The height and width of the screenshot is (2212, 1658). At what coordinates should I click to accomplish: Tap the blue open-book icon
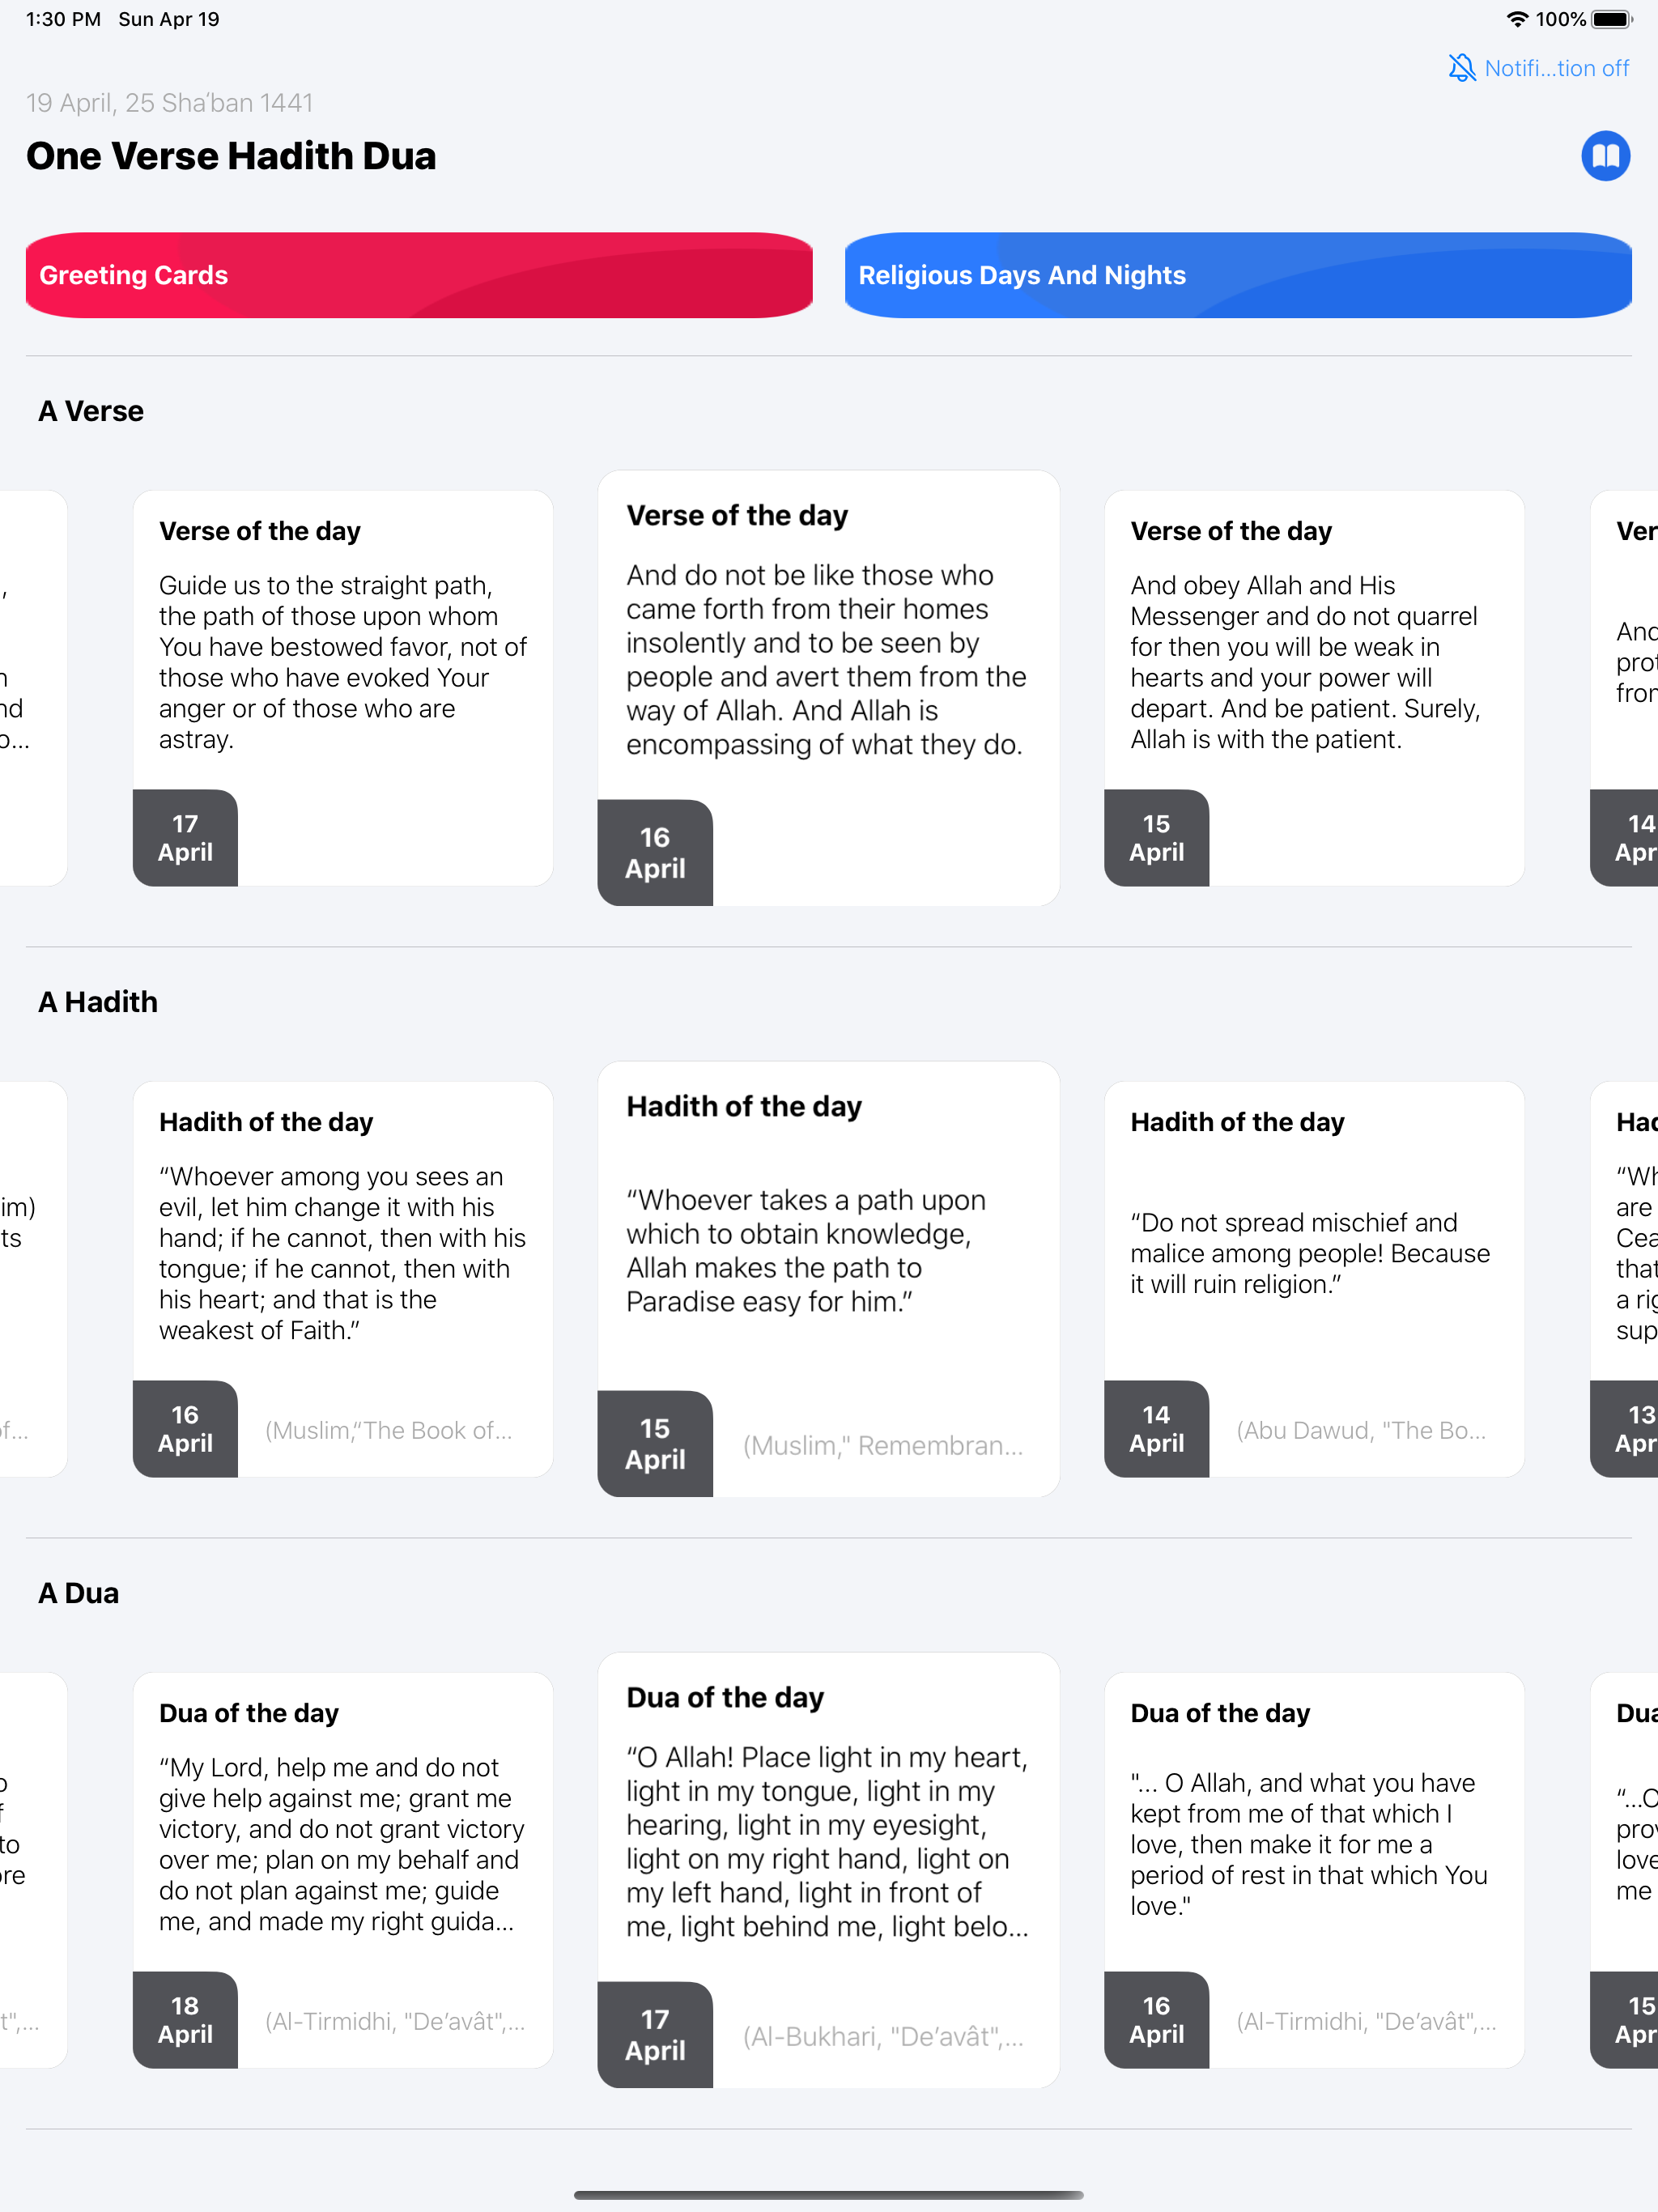[1605, 156]
